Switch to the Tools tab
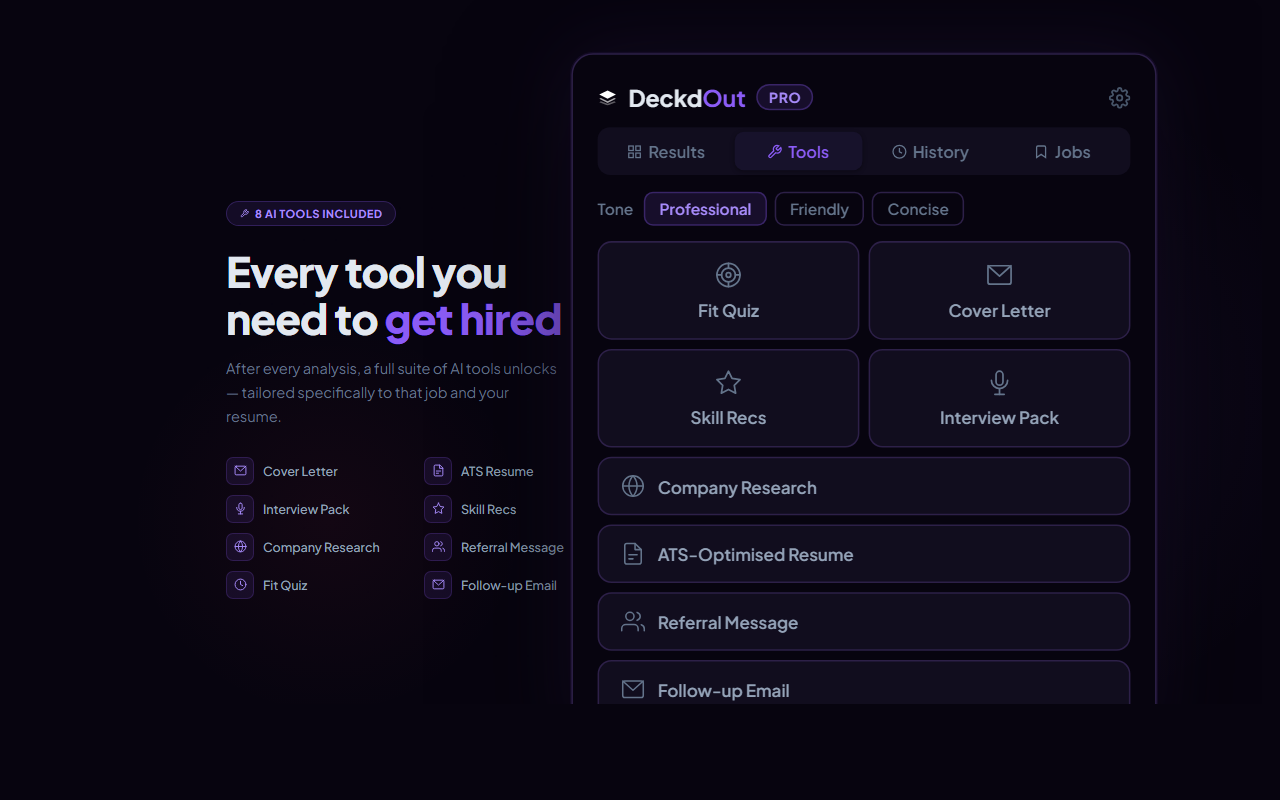 coord(798,152)
